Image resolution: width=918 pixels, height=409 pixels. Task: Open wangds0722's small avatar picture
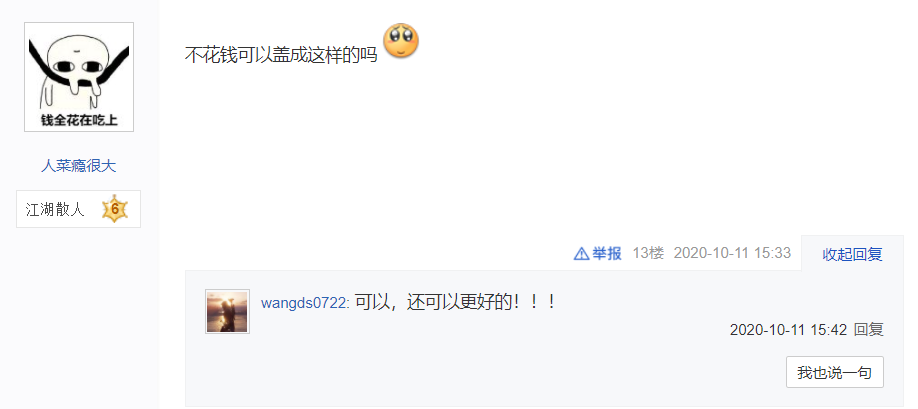[227, 311]
